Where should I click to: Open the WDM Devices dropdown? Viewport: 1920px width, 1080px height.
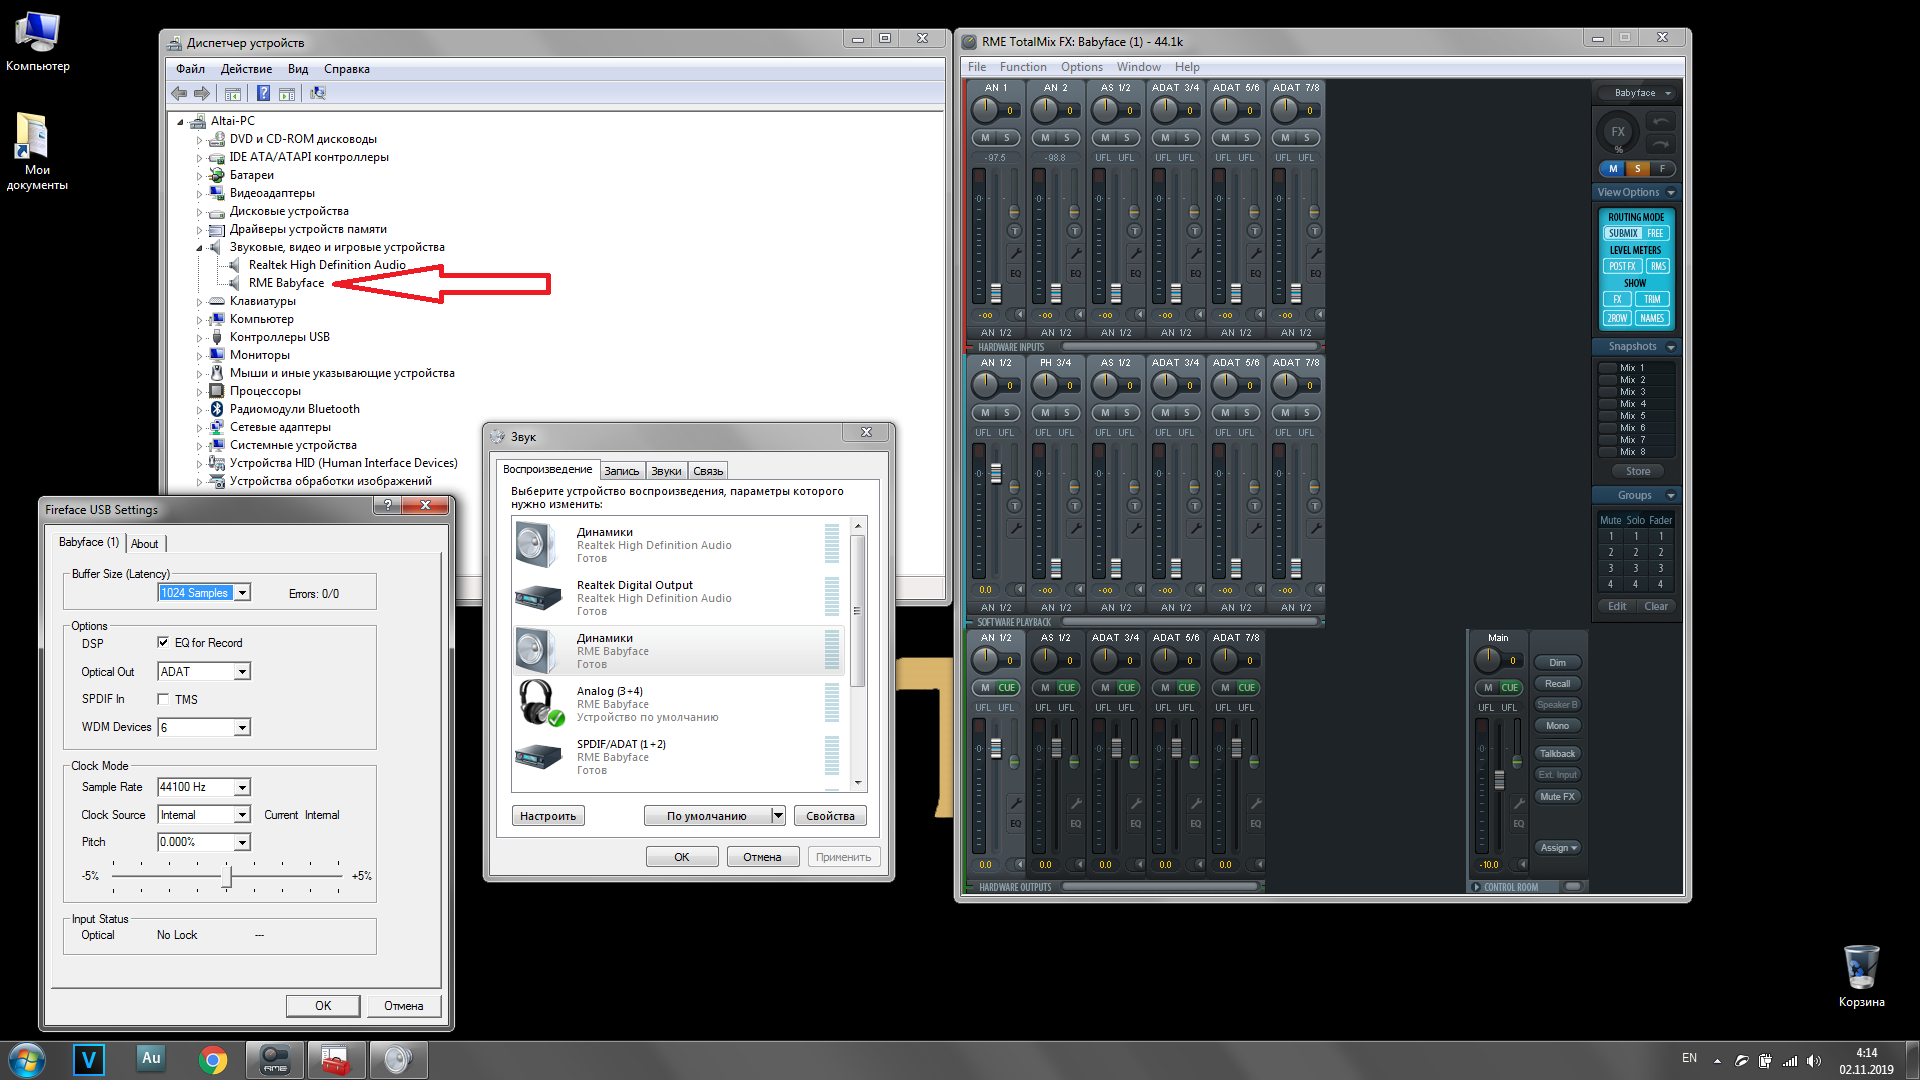pyautogui.click(x=242, y=728)
